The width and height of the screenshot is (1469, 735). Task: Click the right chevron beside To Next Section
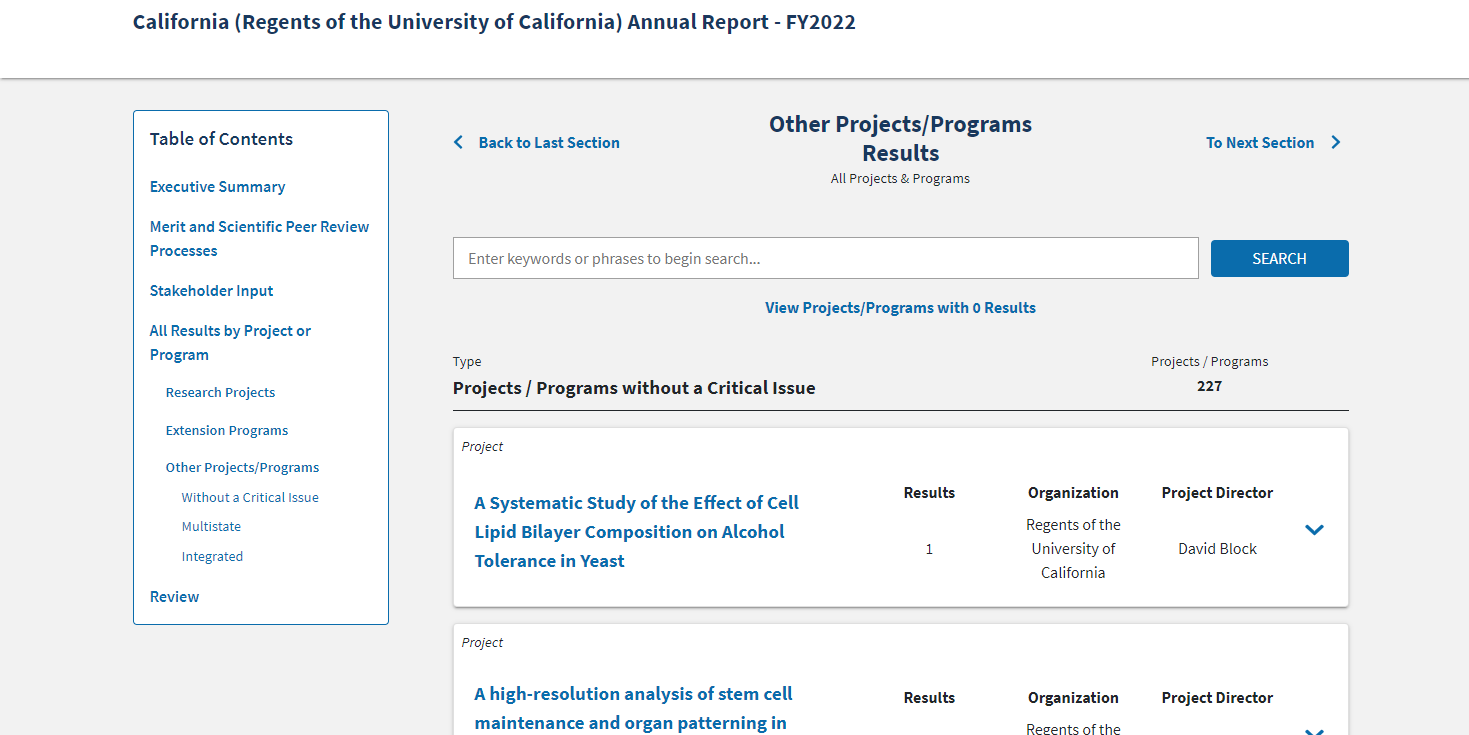pyautogui.click(x=1336, y=143)
